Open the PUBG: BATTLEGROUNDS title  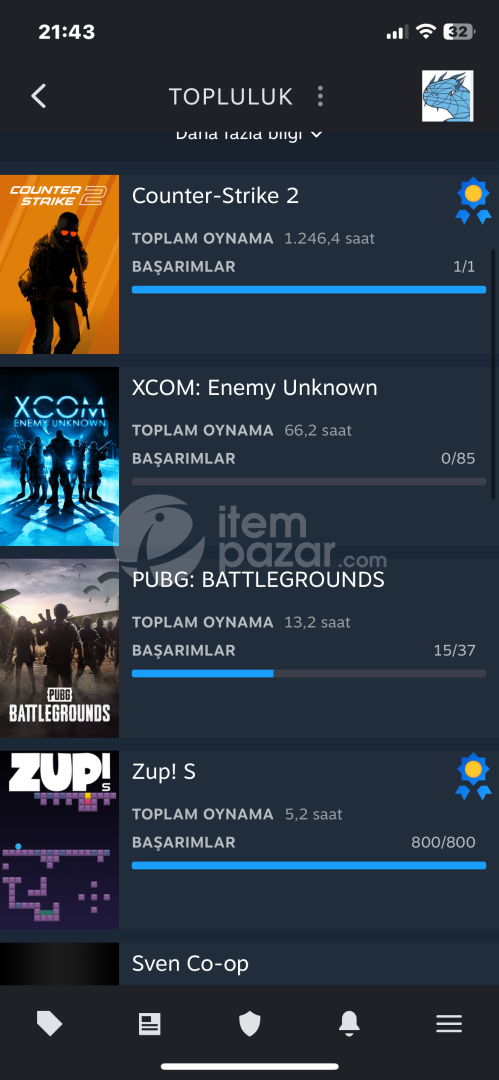tap(258, 580)
